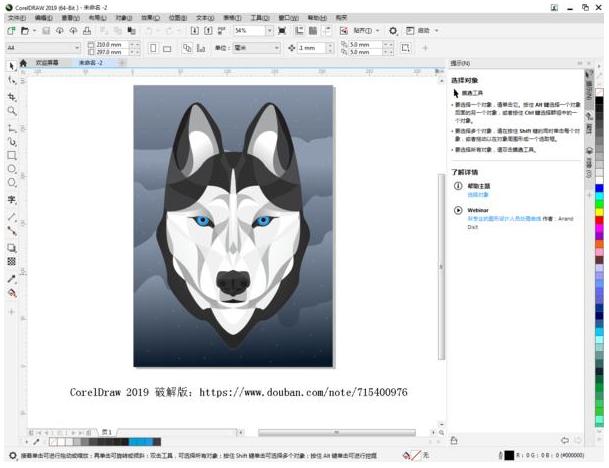
Task: Switch to the 欢迎屏幕 tab
Action: (47, 63)
